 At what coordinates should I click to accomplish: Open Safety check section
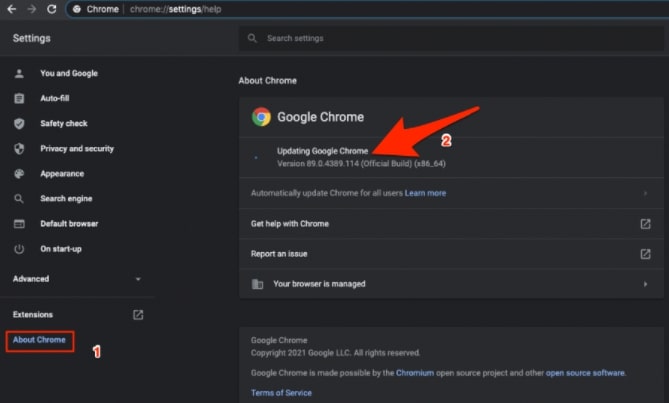[x=64, y=124]
